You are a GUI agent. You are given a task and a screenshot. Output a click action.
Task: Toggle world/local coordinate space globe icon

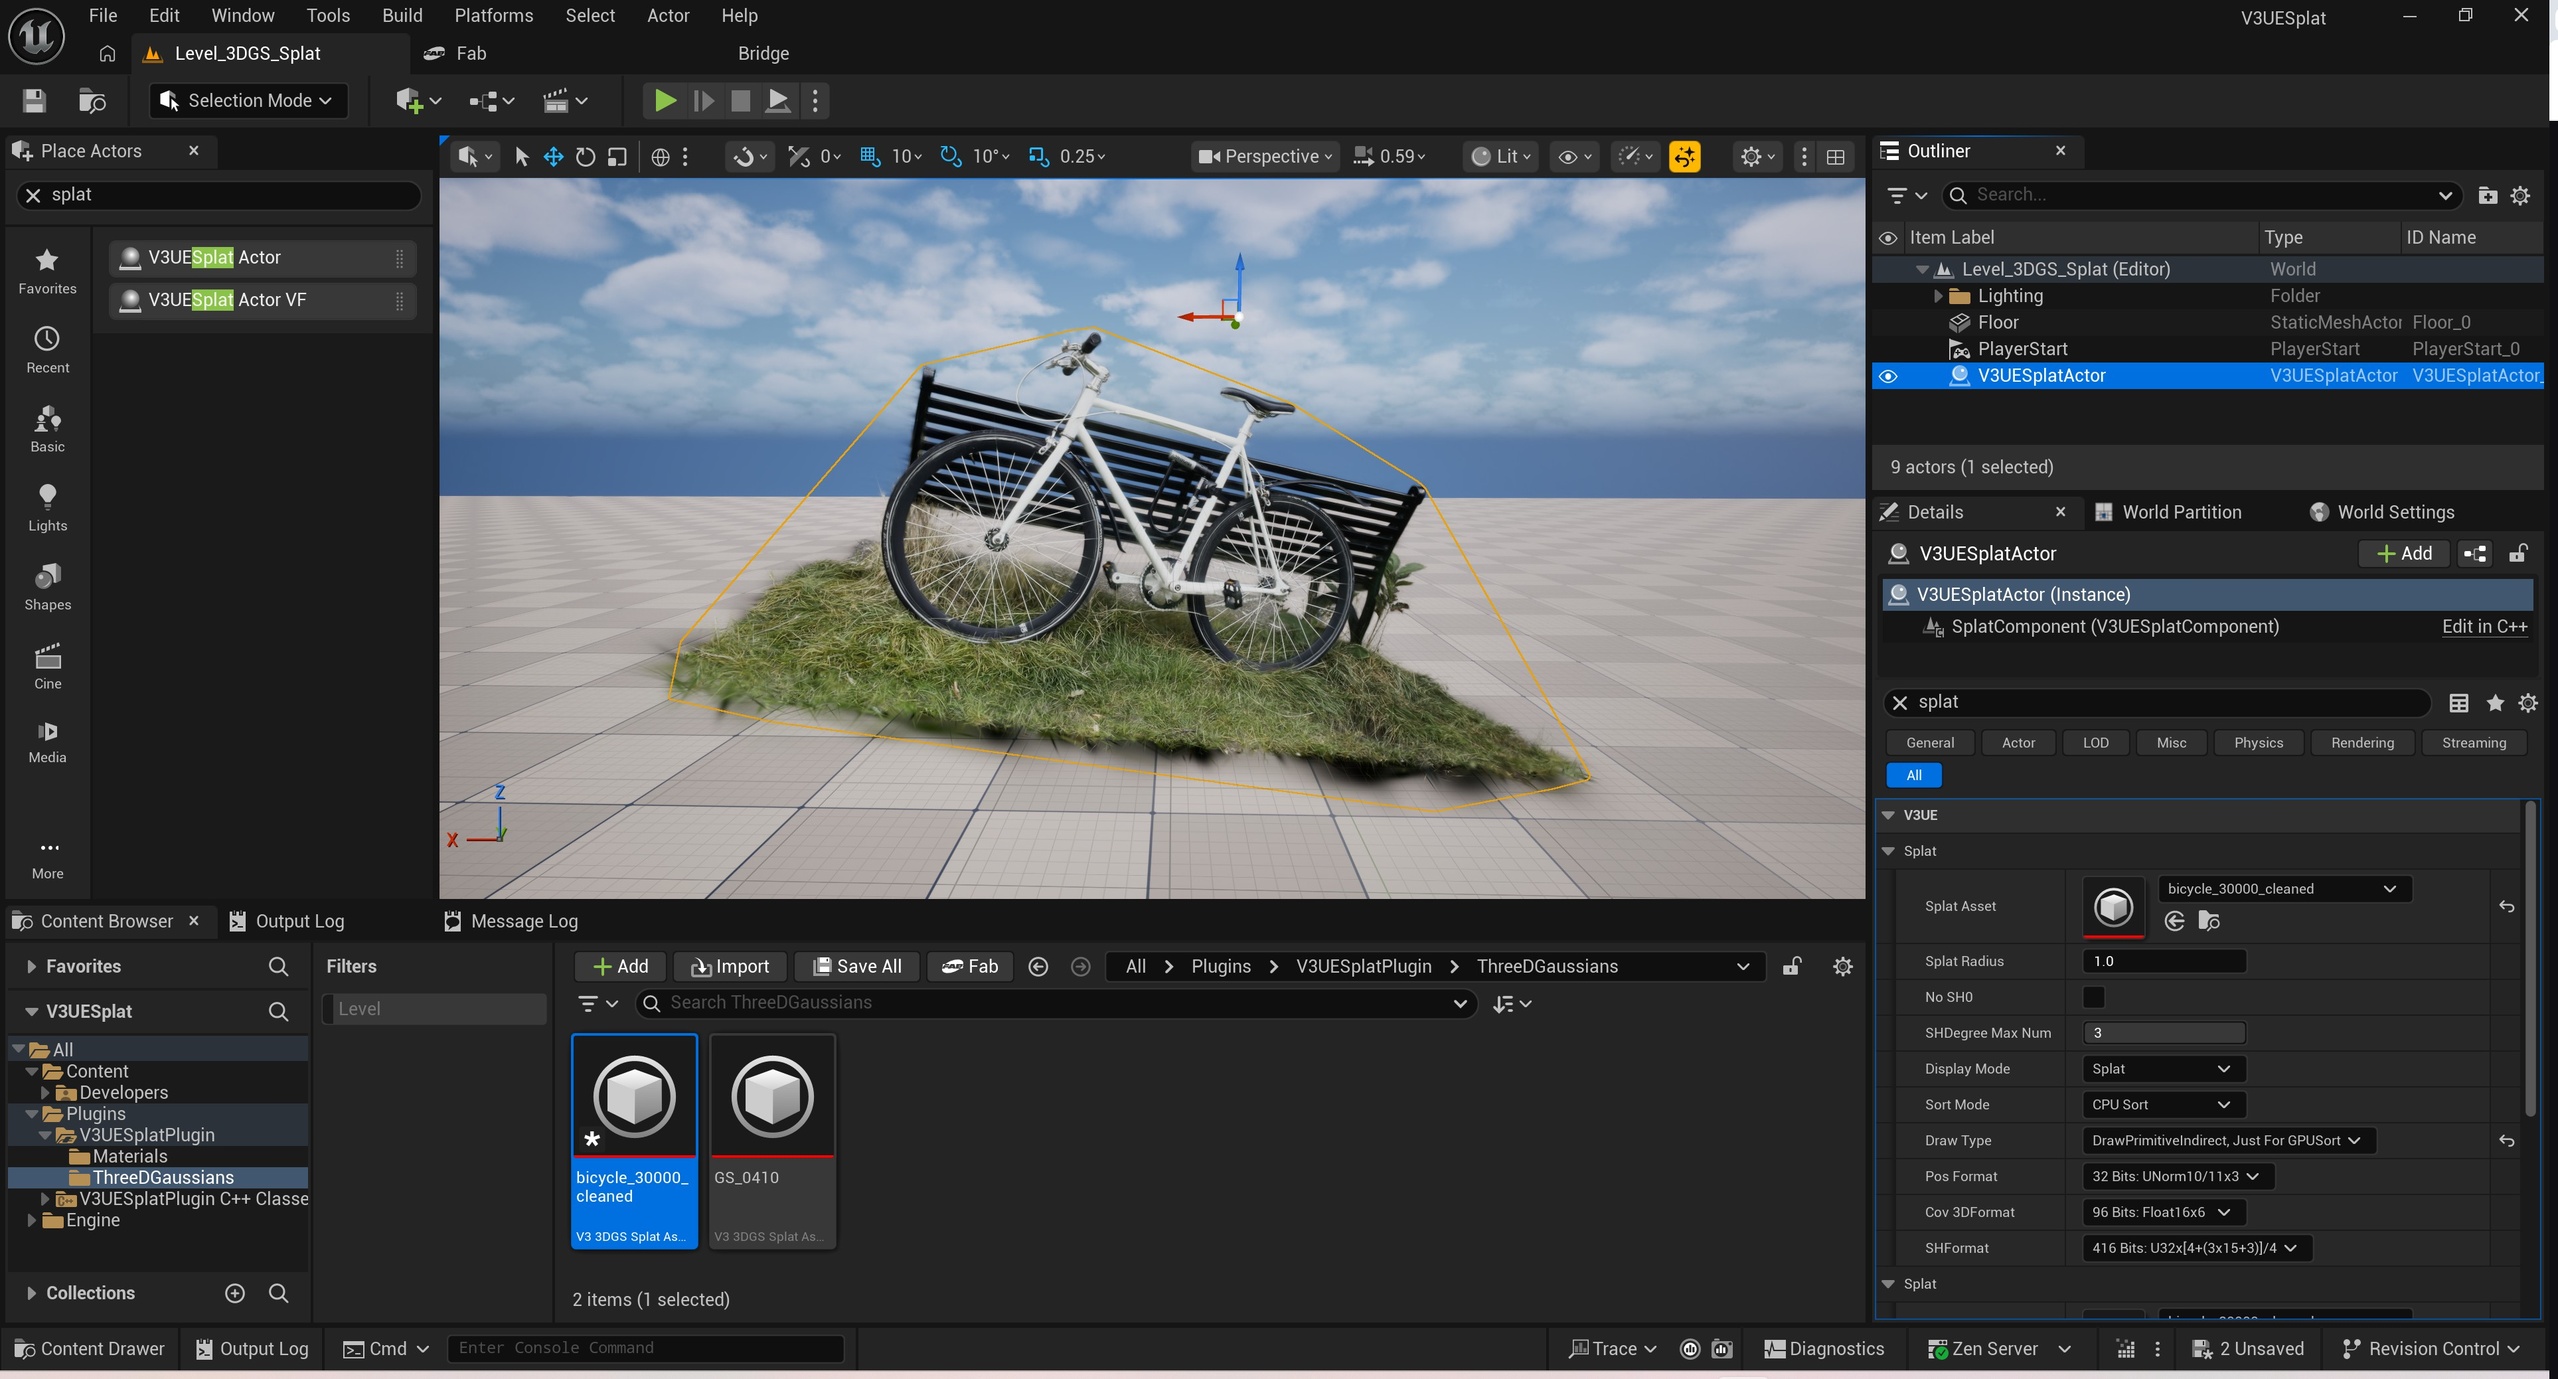[660, 156]
